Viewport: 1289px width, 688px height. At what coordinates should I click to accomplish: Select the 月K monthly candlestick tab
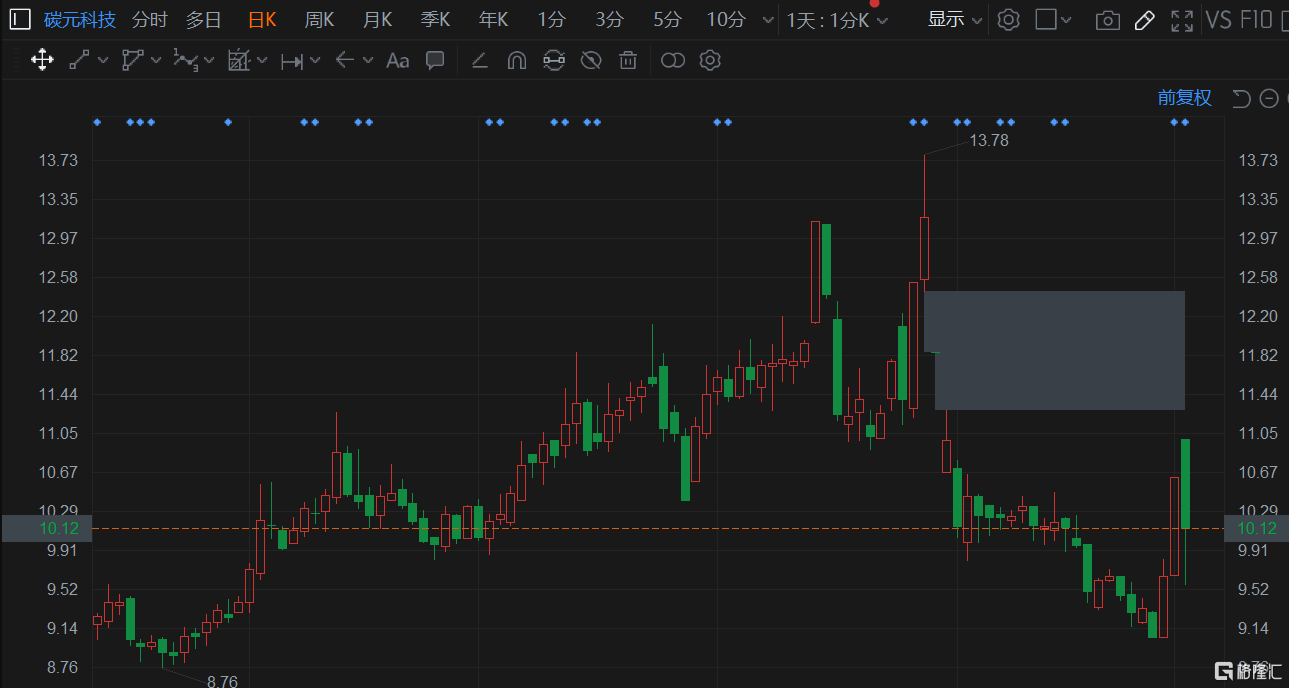point(378,20)
